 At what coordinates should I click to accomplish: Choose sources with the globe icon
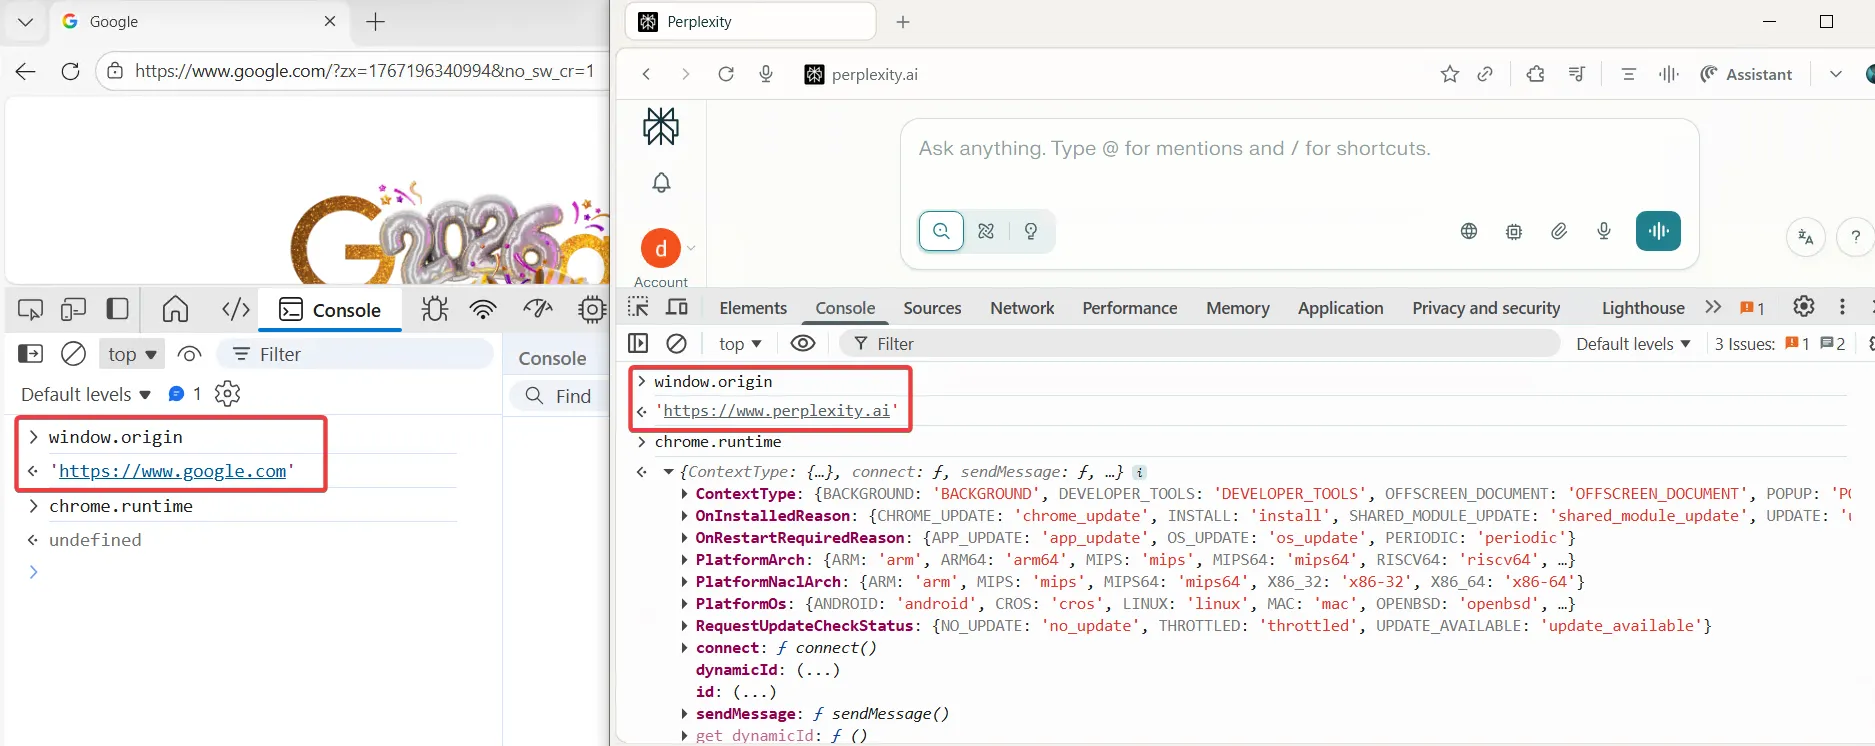(1469, 231)
